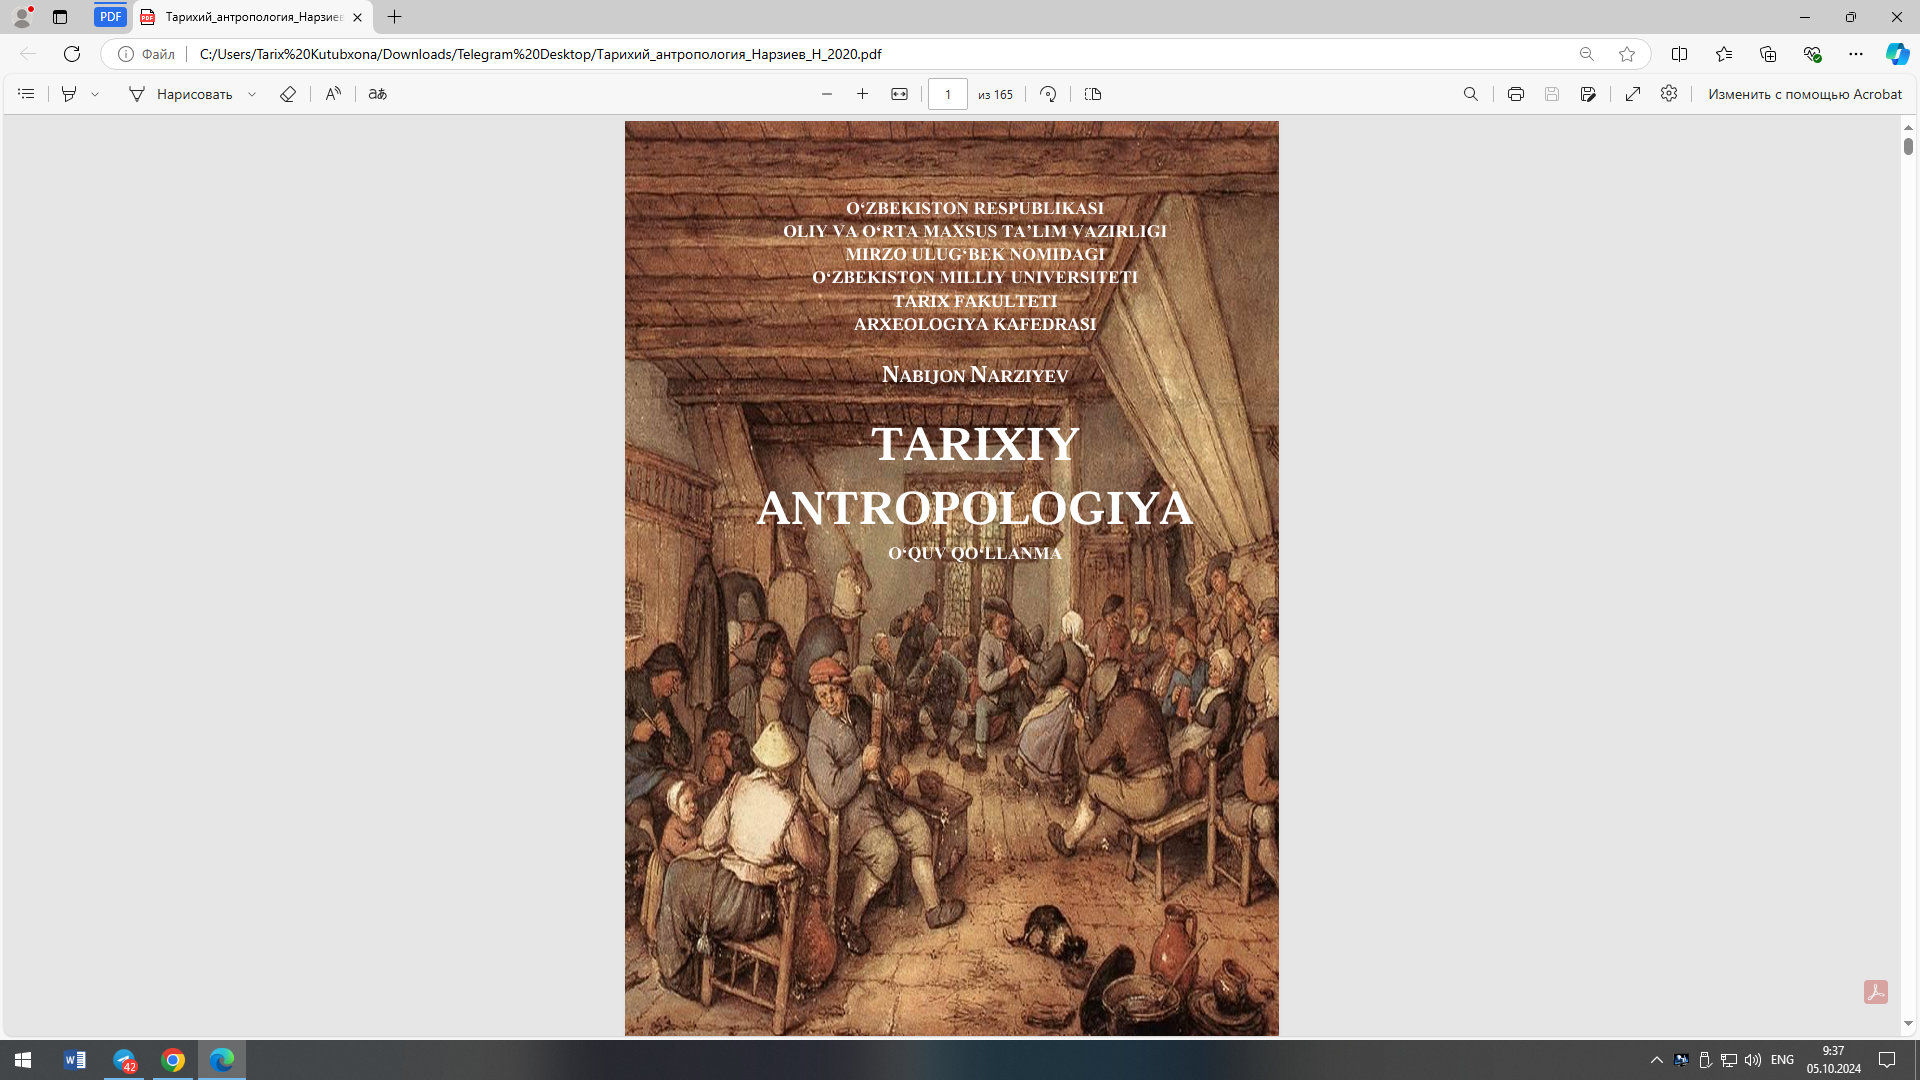1920x1080 pixels.
Task: Click Изменить с помощью Acrobat
Action: tap(1805, 94)
